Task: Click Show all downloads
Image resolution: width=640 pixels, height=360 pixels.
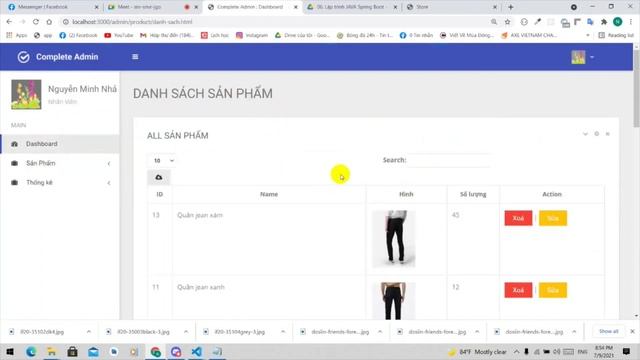Action: coord(608,331)
